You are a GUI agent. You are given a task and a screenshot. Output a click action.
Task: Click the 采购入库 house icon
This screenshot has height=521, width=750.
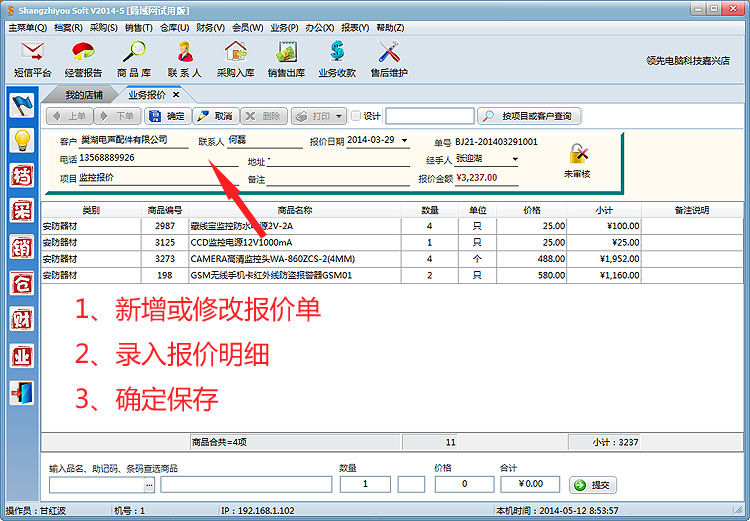point(236,58)
